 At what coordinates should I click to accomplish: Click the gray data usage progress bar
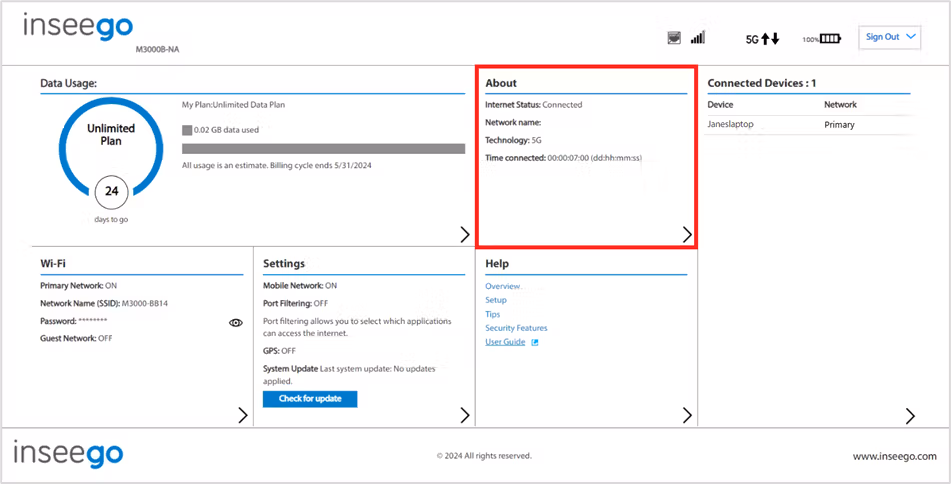coord(323,149)
